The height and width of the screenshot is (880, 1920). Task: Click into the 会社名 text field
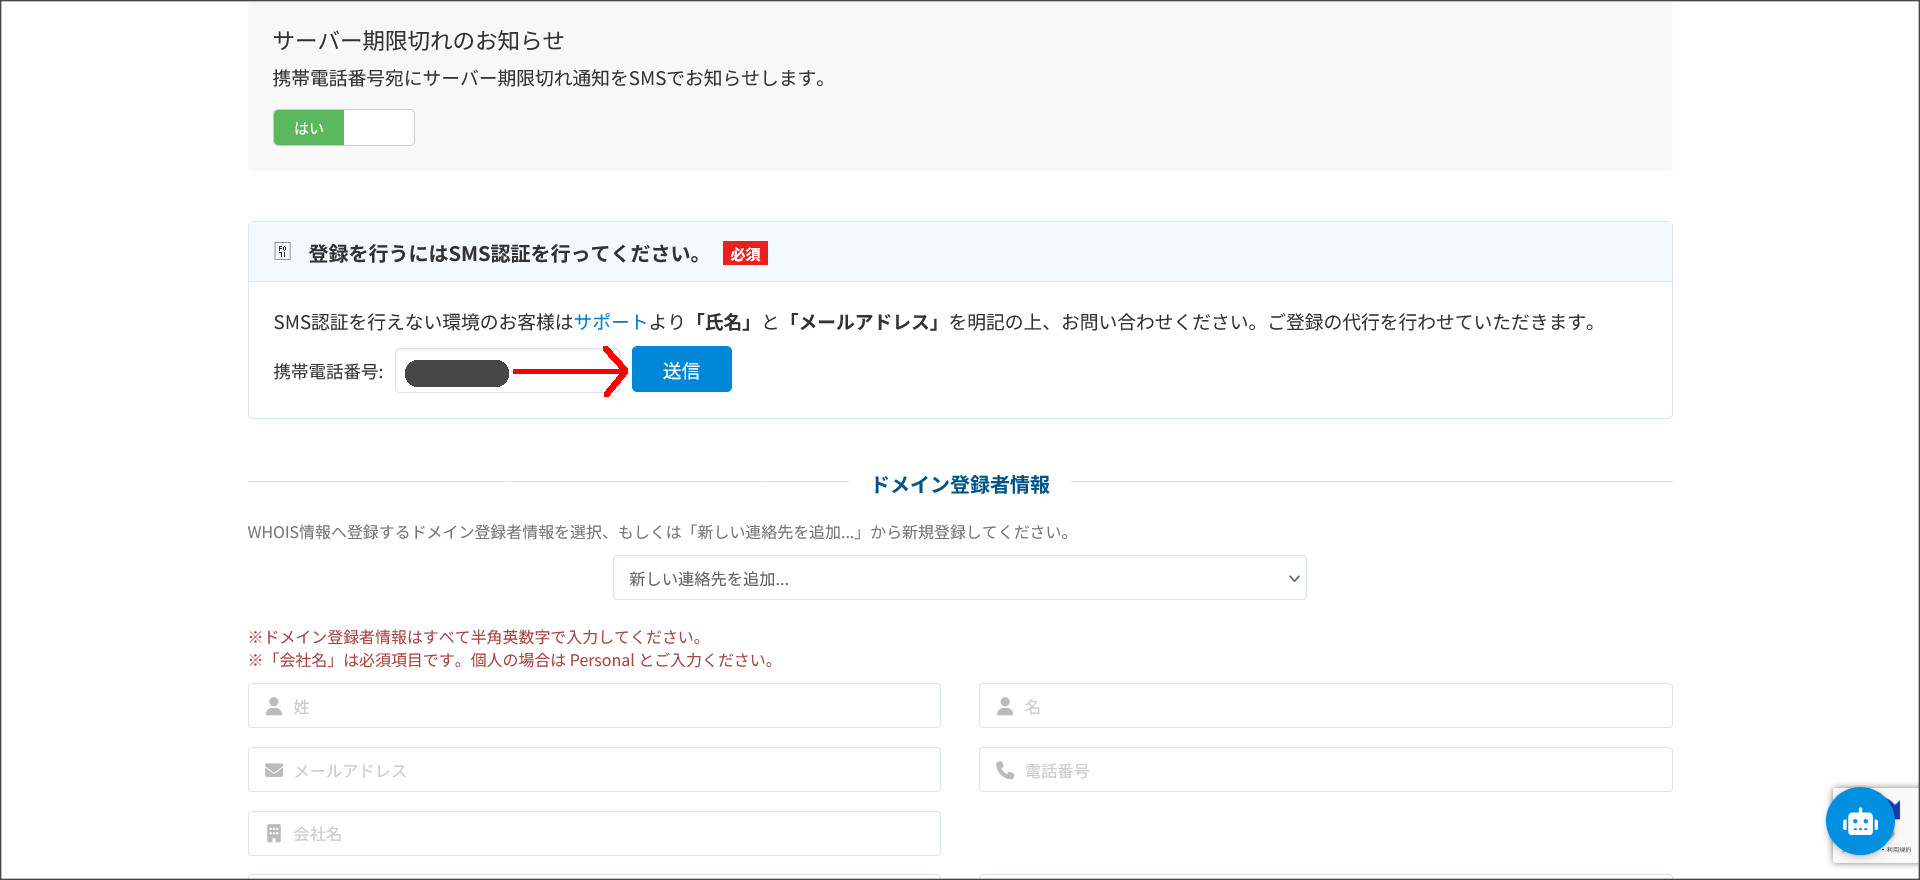(610, 833)
